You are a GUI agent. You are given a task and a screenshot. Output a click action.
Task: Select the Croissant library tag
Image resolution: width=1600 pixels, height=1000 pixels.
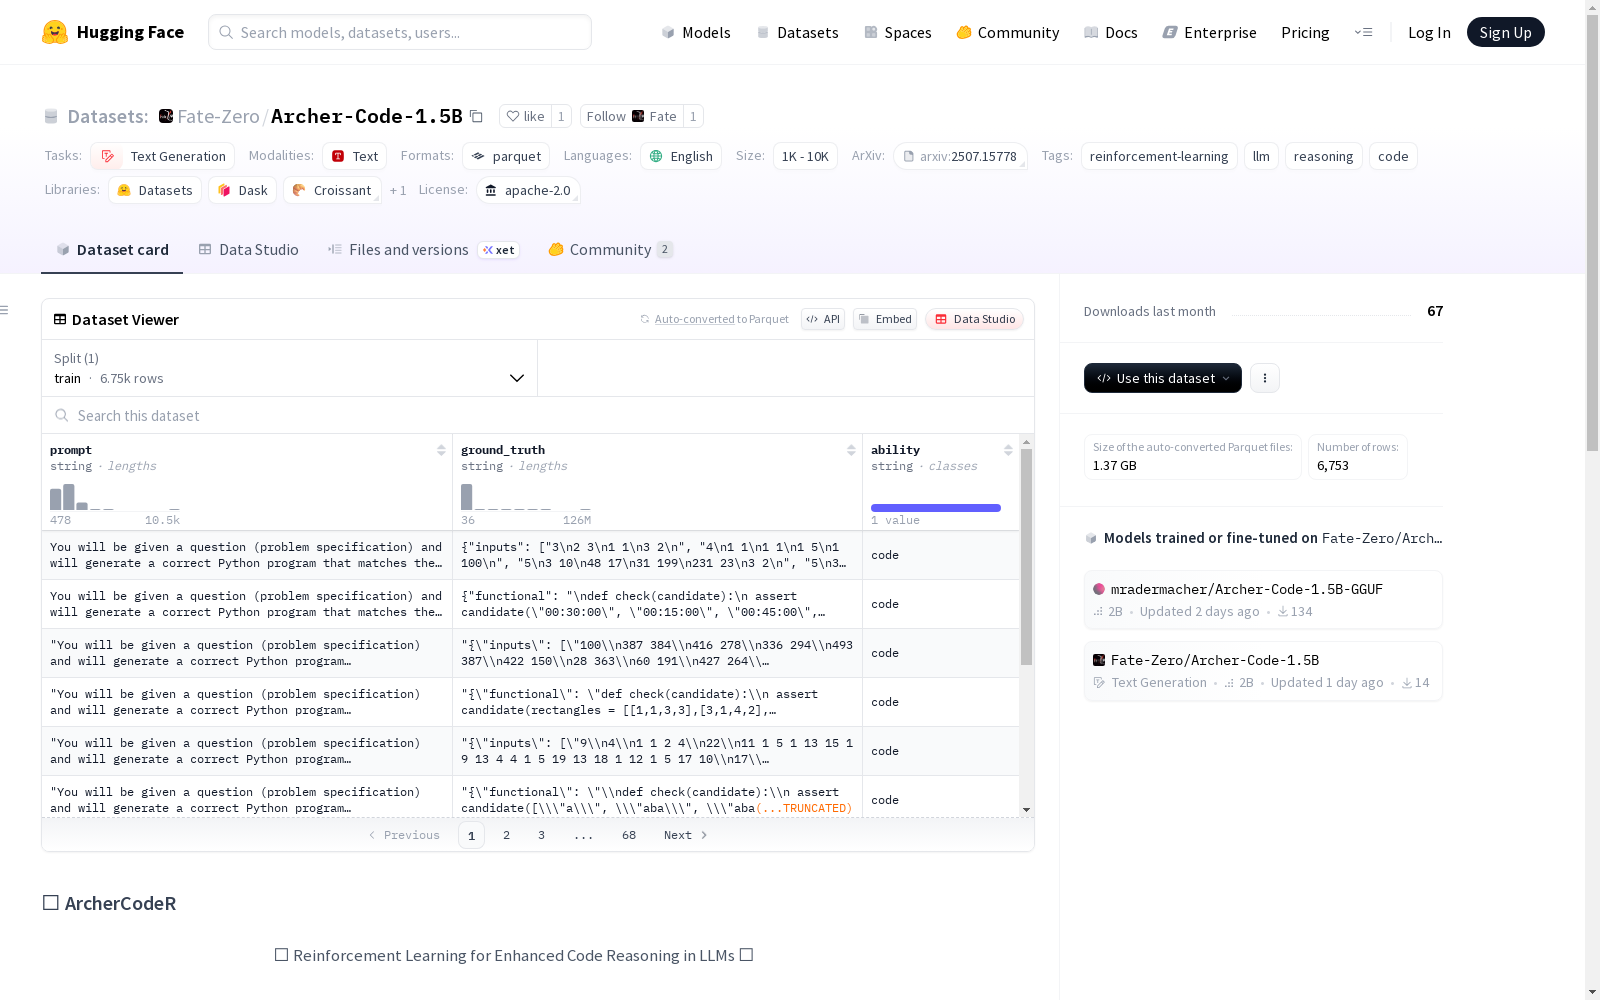(x=332, y=190)
